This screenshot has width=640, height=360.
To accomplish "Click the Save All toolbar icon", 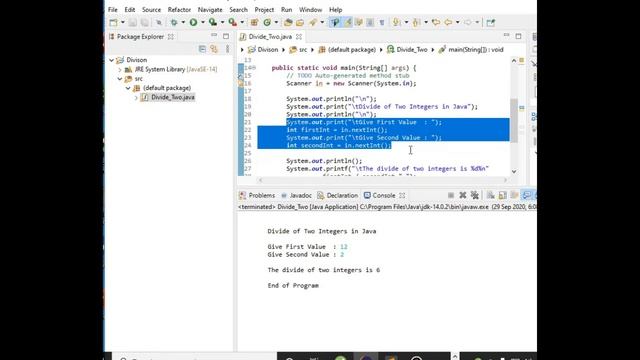I will pyautogui.click(x=144, y=22).
